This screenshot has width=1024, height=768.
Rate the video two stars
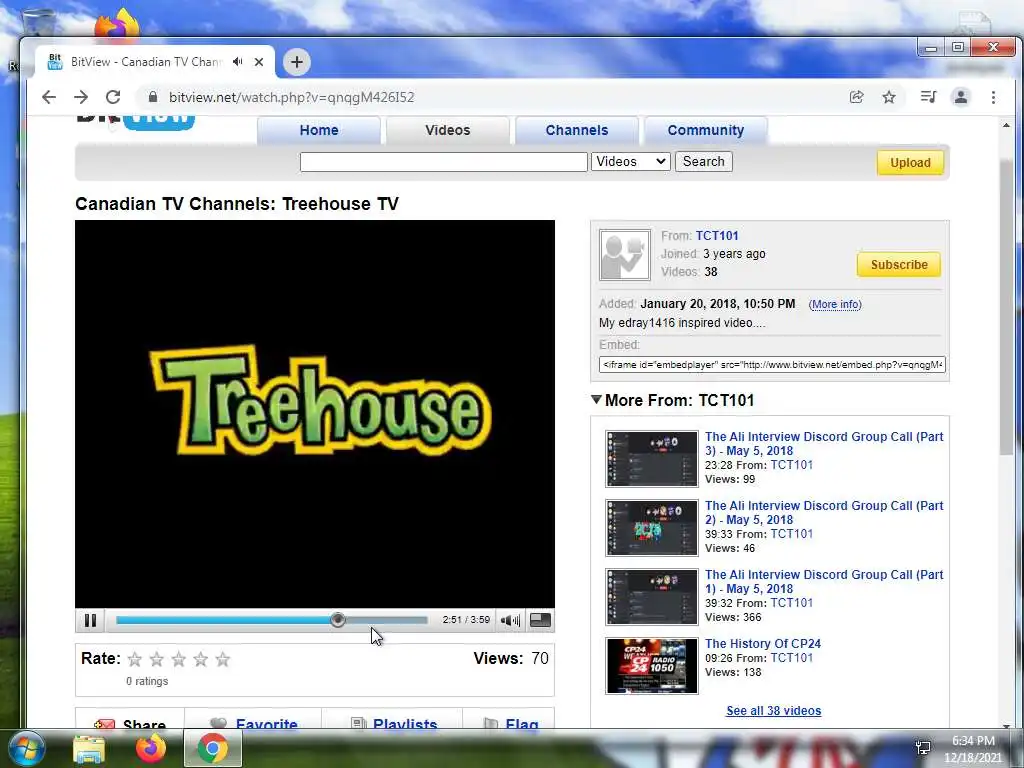pyautogui.click(x=157, y=659)
